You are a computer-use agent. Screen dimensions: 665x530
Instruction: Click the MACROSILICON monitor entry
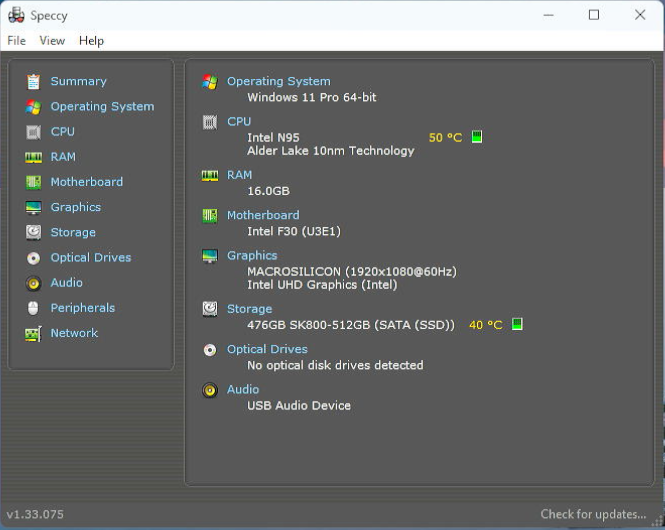[352, 272]
